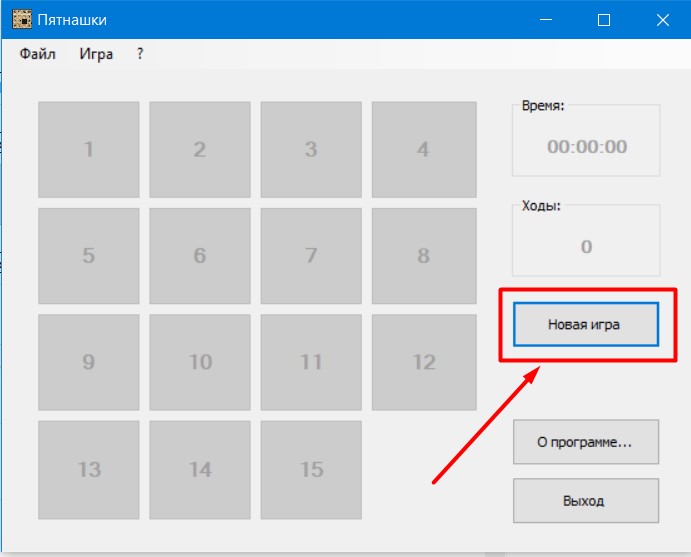Click the Время timer display
Screen dimensions: 691x557
[x=586, y=147]
